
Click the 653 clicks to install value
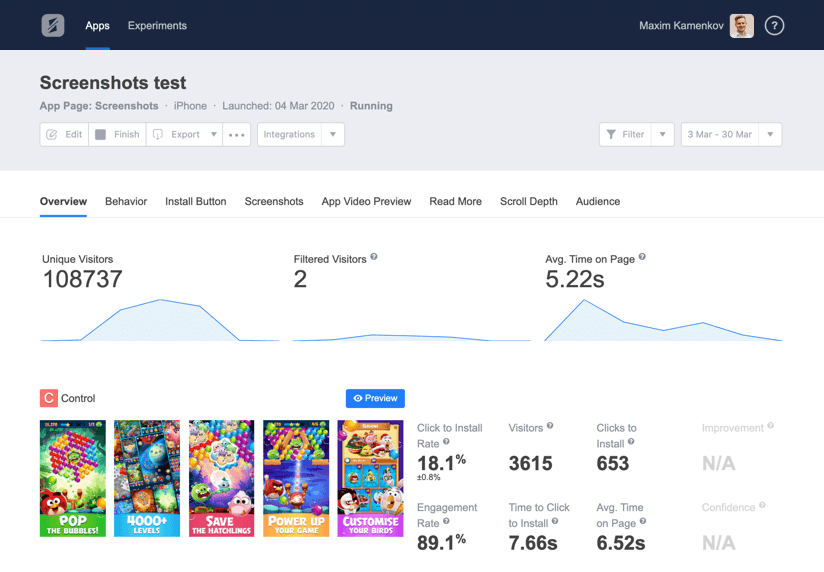(613, 464)
